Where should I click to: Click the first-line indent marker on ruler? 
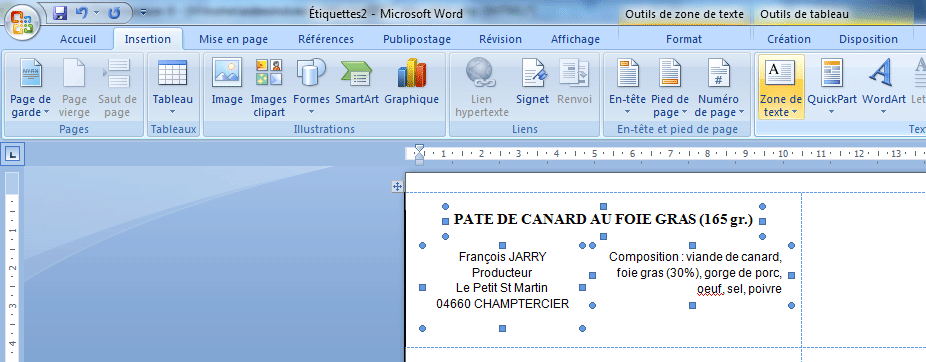pyautogui.click(x=419, y=149)
